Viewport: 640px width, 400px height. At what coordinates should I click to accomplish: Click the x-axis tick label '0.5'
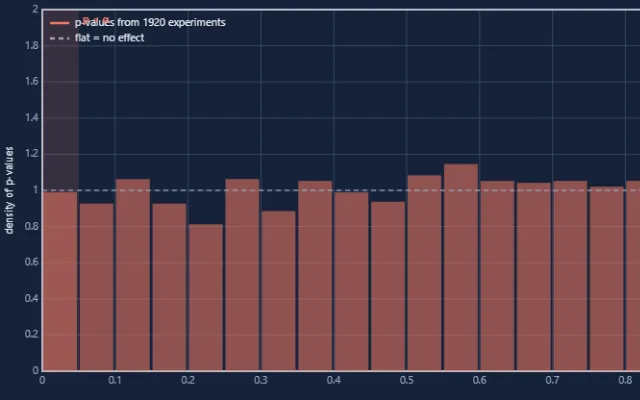click(407, 380)
